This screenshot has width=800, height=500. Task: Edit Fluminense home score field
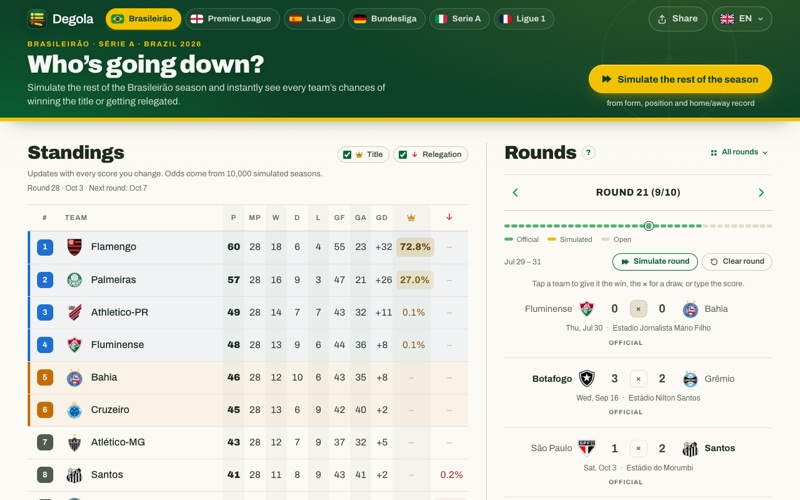tap(614, 309)
